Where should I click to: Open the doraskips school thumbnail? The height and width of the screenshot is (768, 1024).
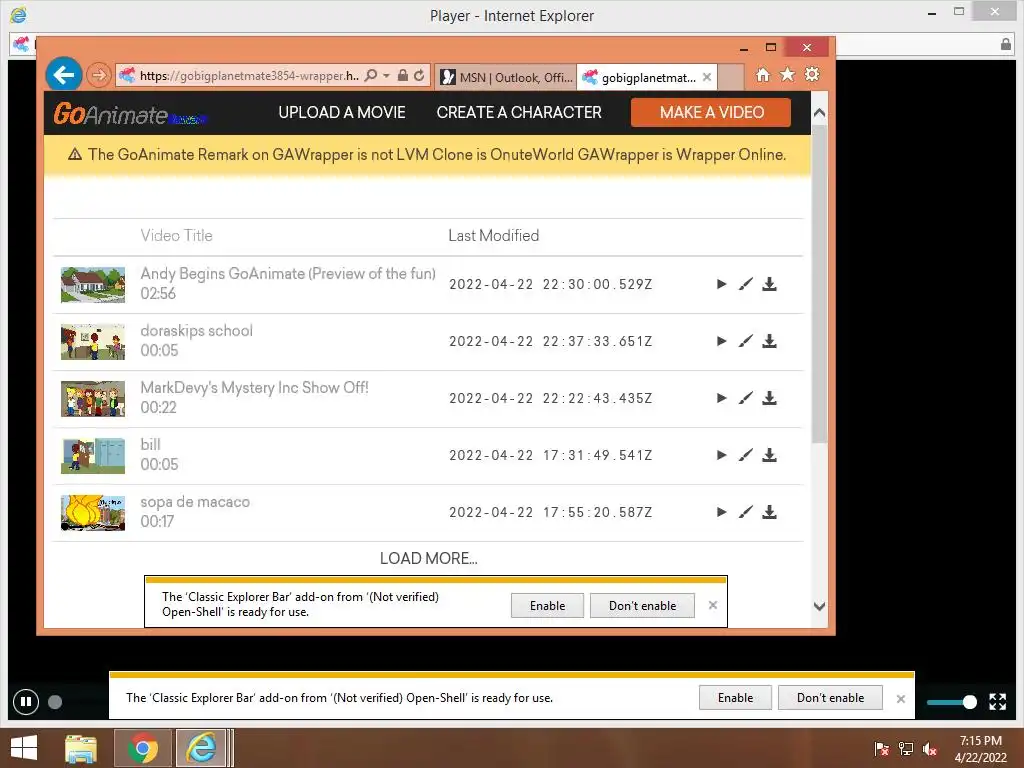pyautogui.click(x=93, y=342)
